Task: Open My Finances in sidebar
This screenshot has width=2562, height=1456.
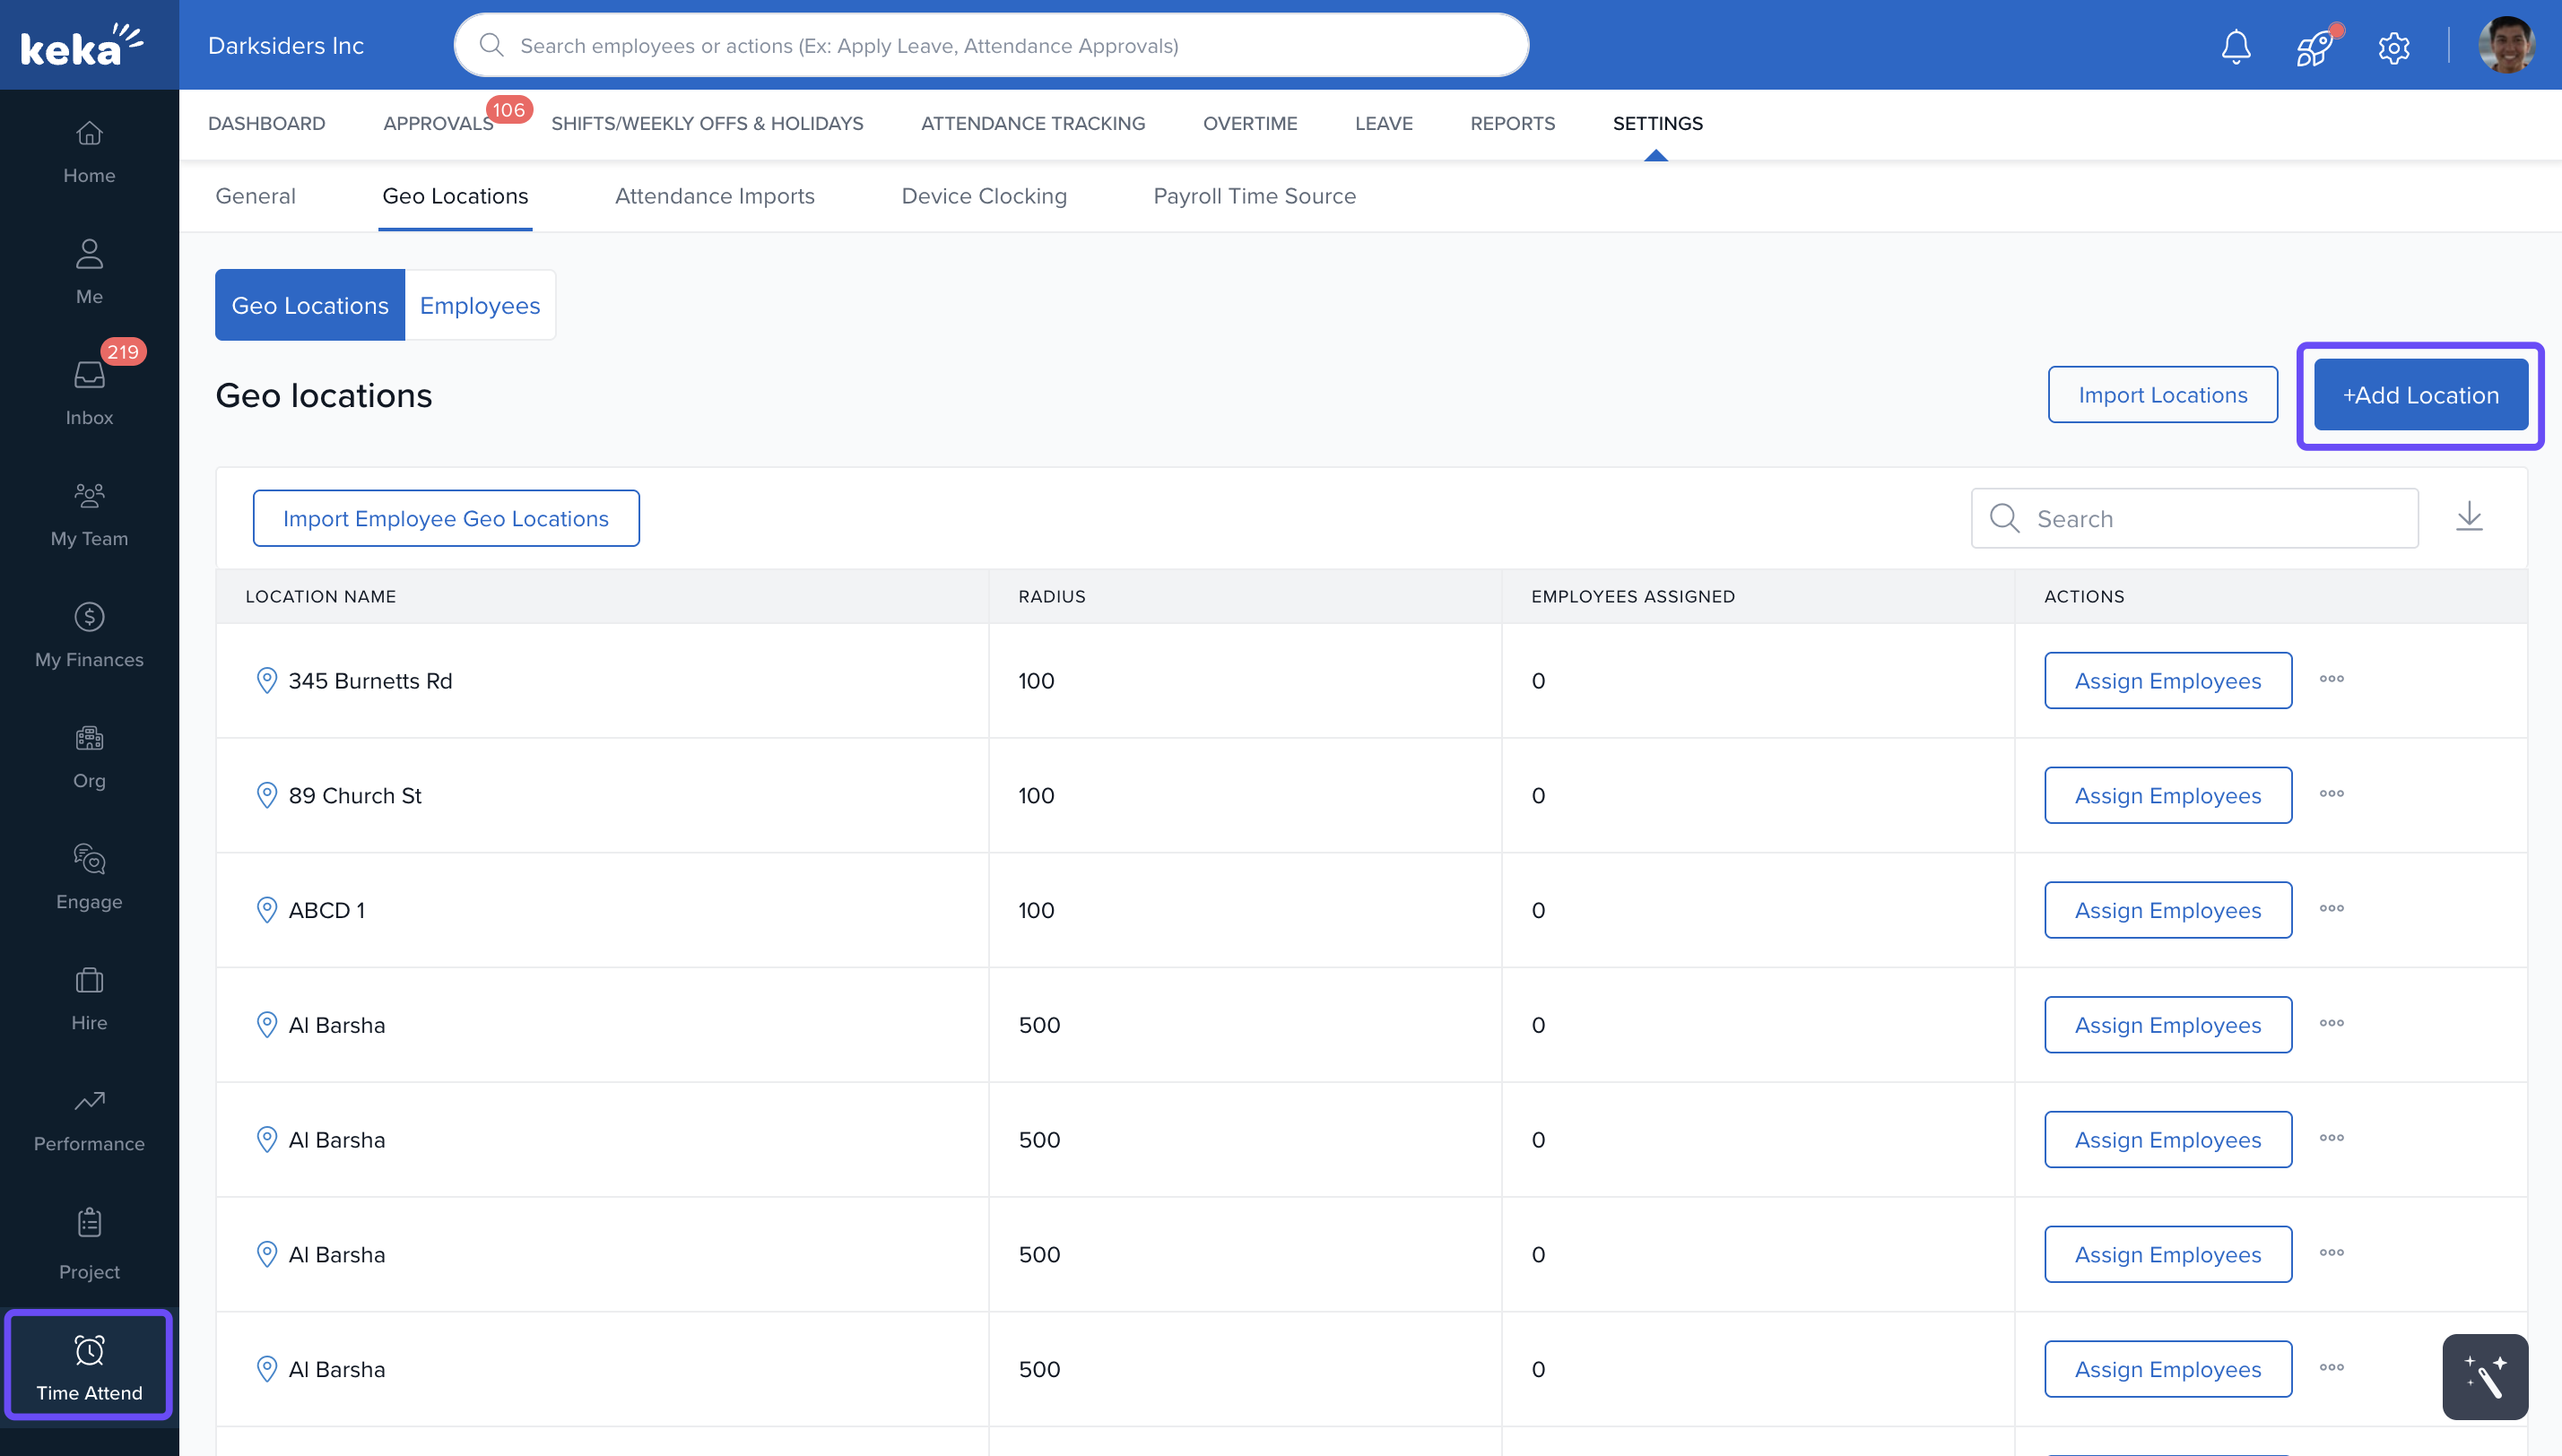Action: point(89,634)
